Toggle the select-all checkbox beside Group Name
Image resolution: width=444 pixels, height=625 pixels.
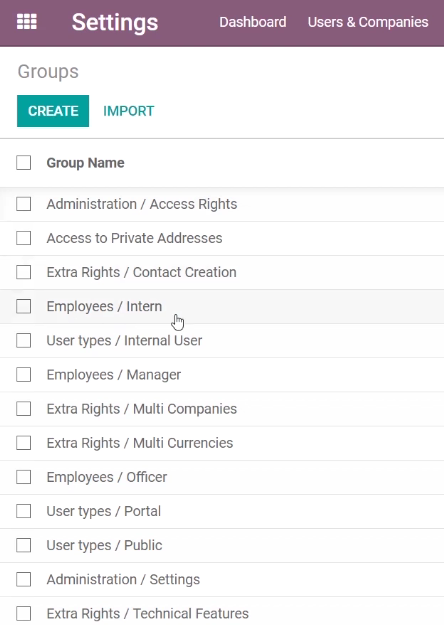click(x=24, y=163)
